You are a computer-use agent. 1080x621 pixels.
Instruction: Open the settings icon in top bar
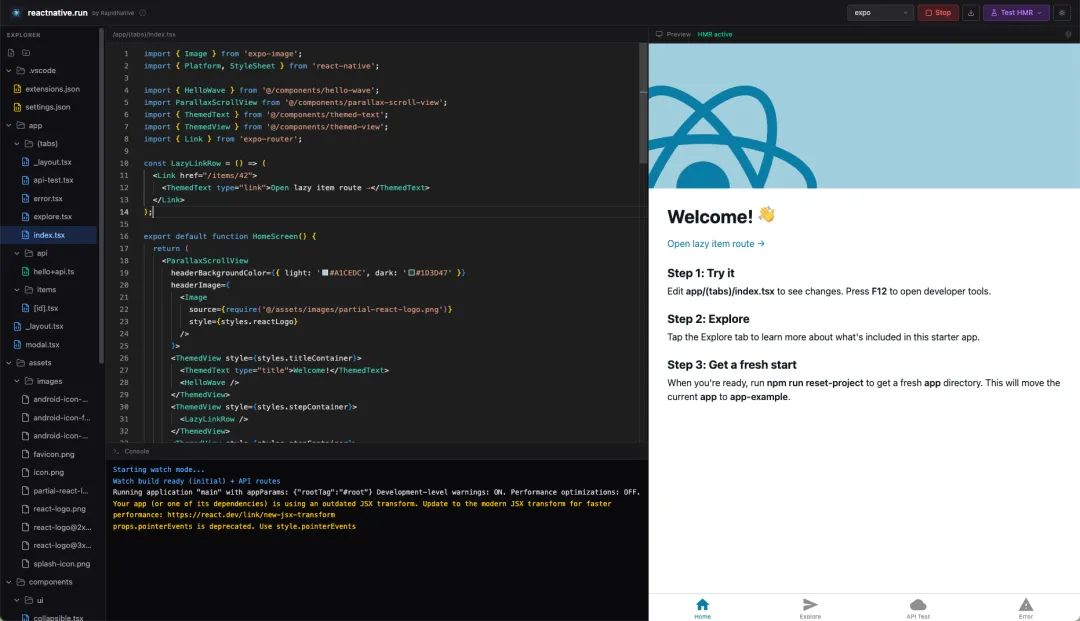pos(1062,13)
